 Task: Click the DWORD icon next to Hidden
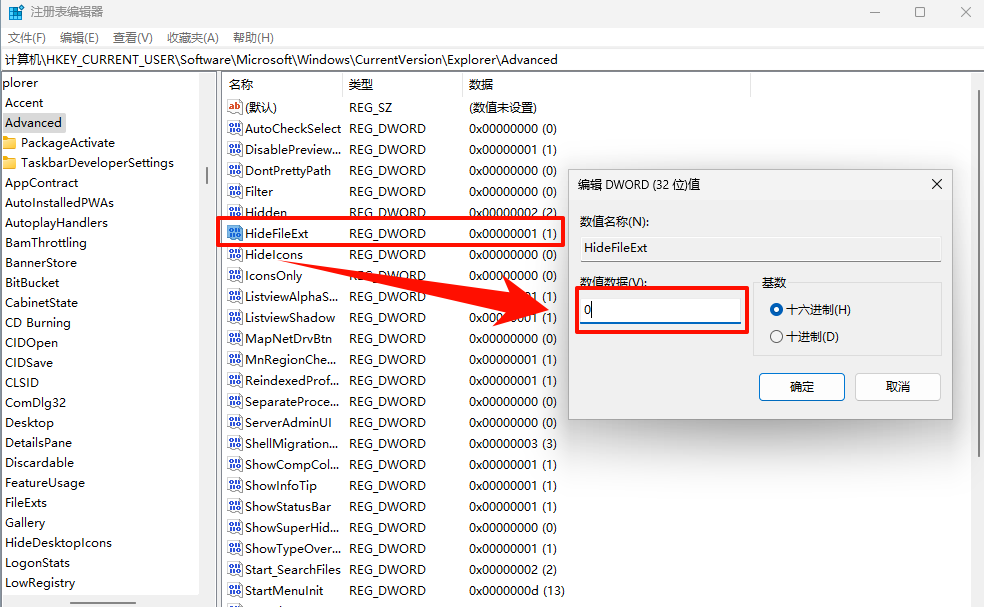[234, 212]
